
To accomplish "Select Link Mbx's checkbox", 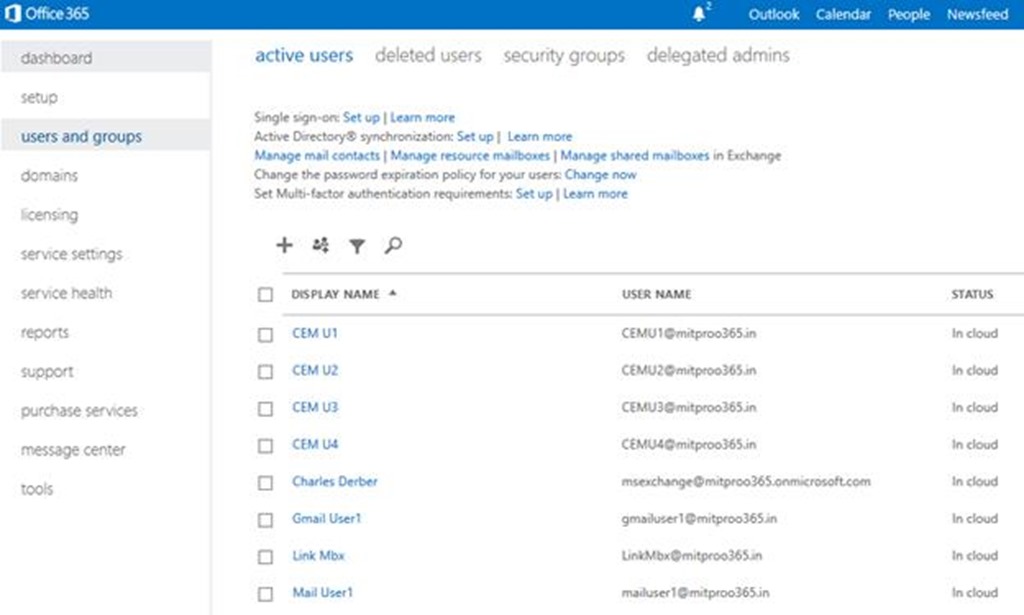I will click(265, 557).
